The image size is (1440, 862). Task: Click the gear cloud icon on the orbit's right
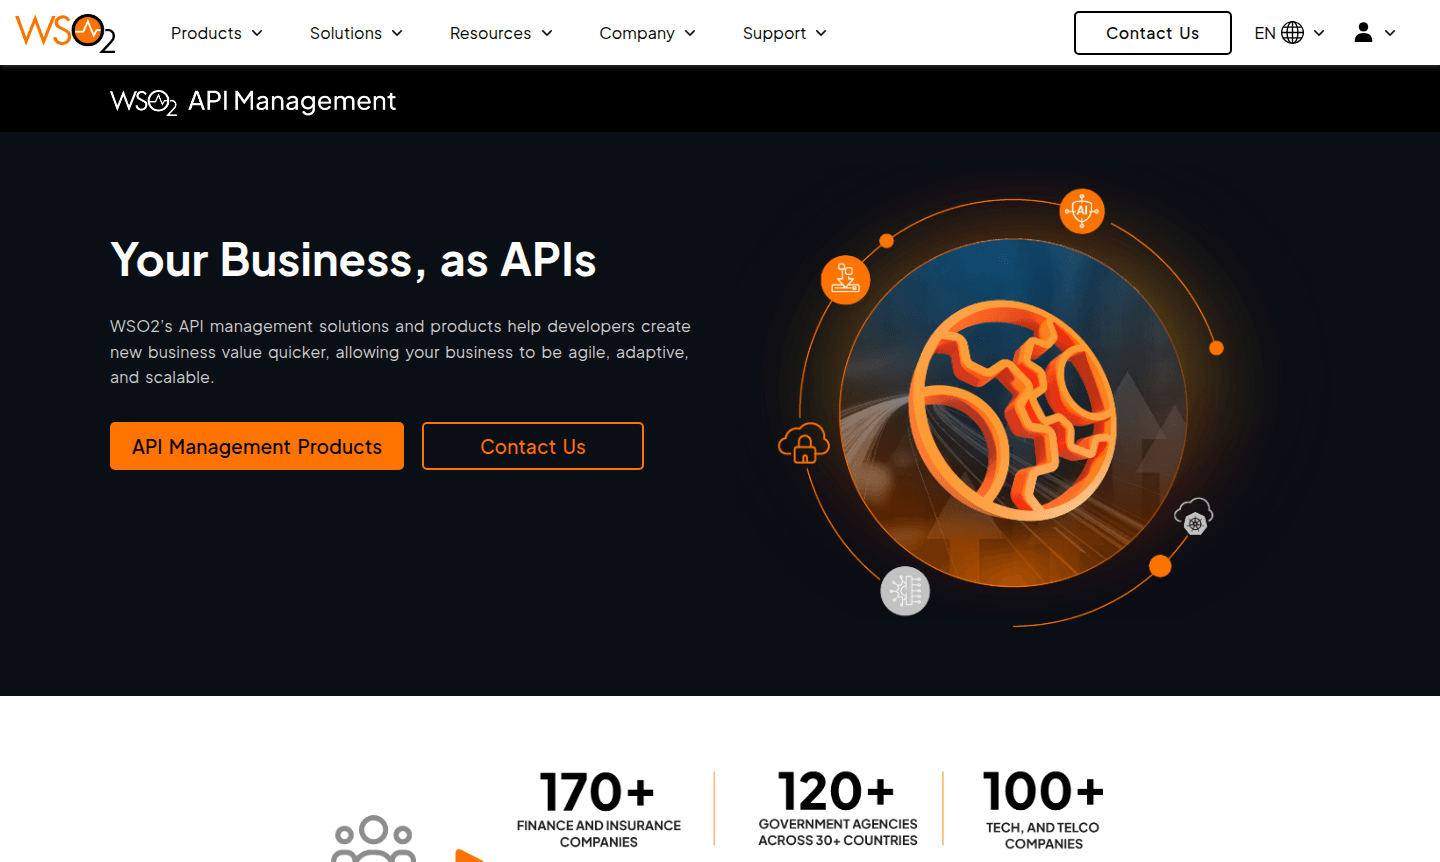(1194, 516)
